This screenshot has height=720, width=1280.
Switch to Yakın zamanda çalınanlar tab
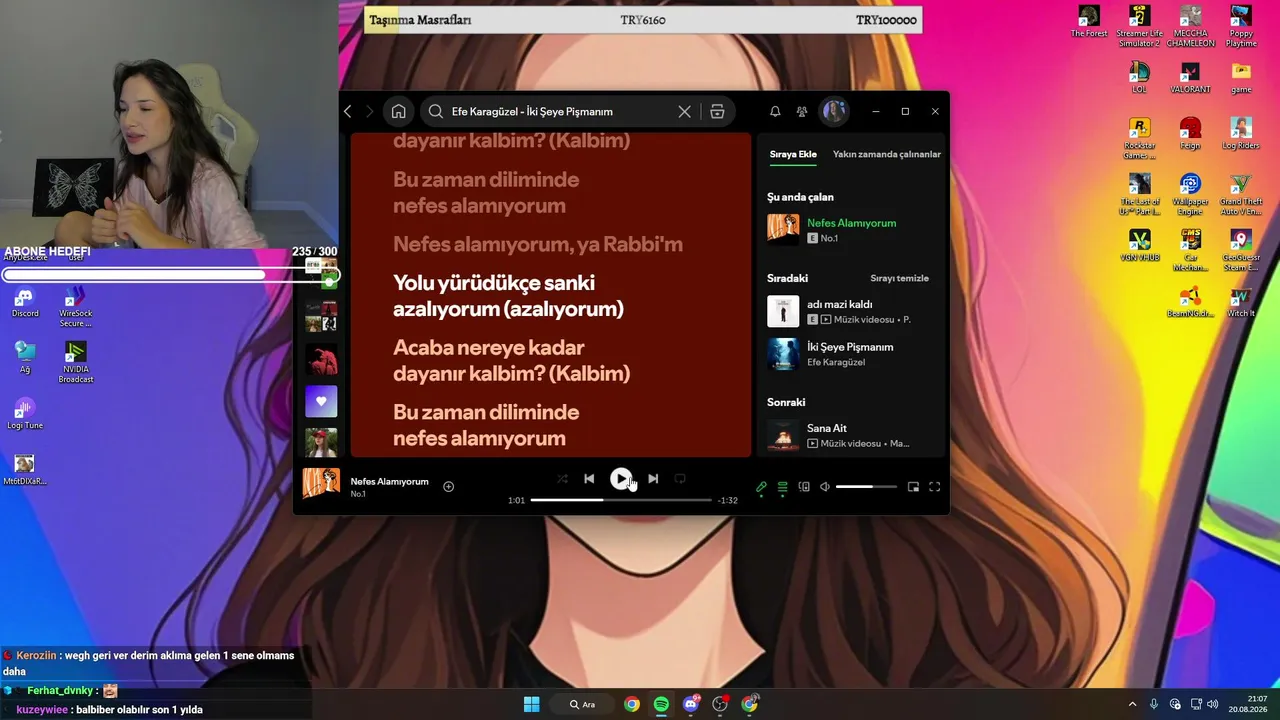click(887, 154)
